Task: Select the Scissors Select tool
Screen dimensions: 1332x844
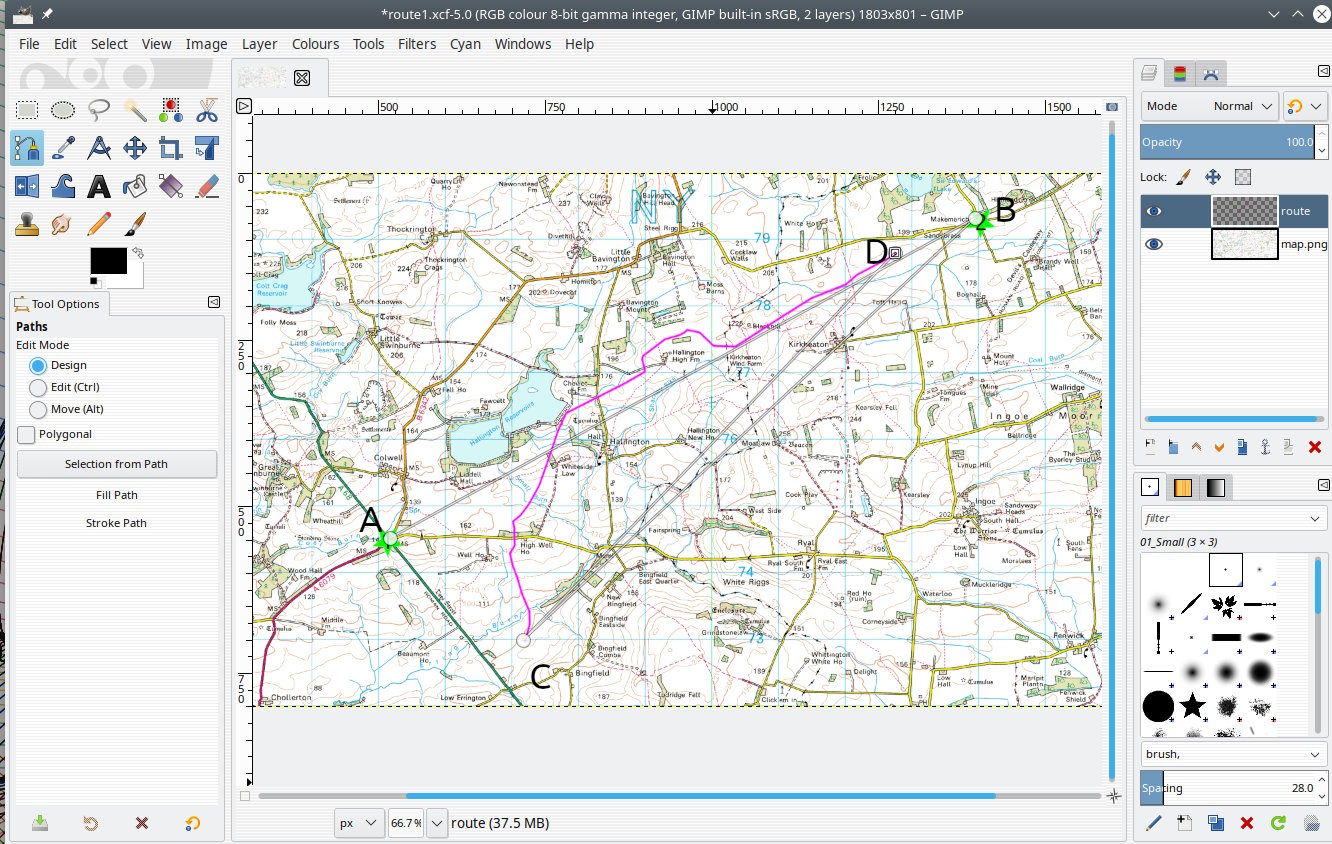Action: click(207, 110)
